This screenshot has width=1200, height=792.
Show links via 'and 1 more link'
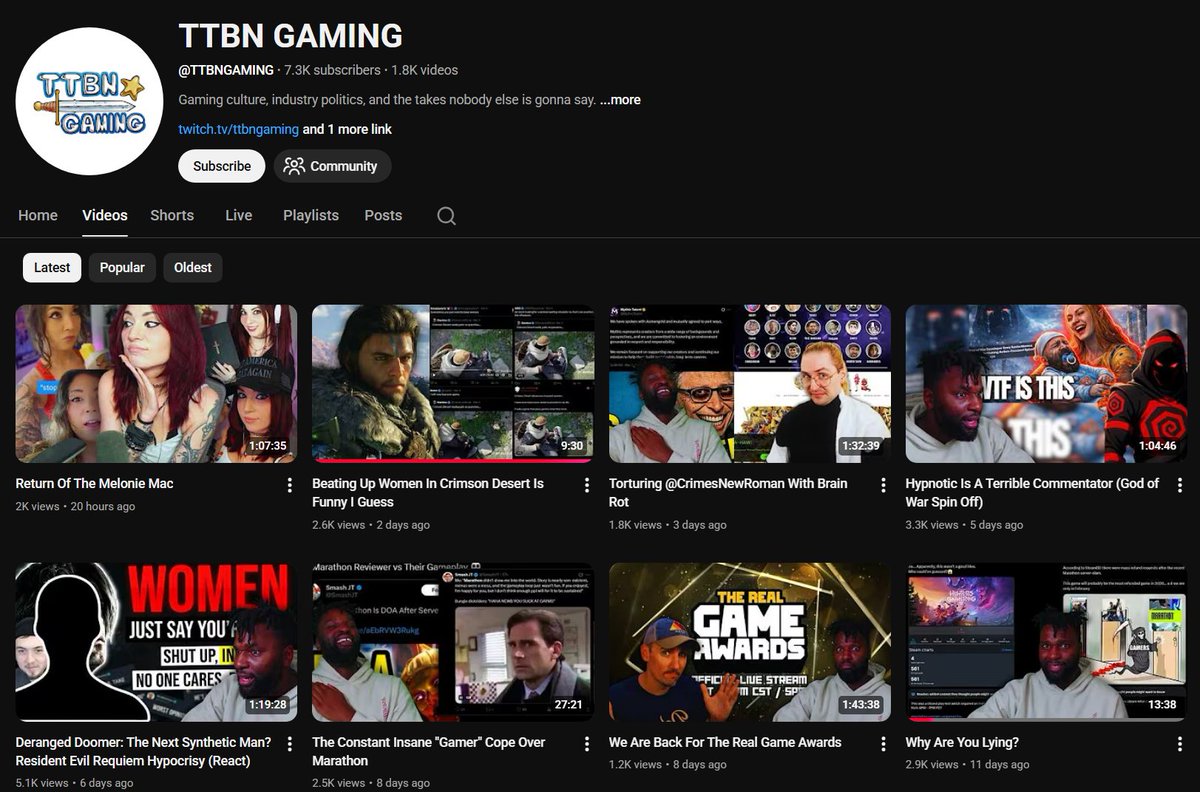(x=347, y=129)
